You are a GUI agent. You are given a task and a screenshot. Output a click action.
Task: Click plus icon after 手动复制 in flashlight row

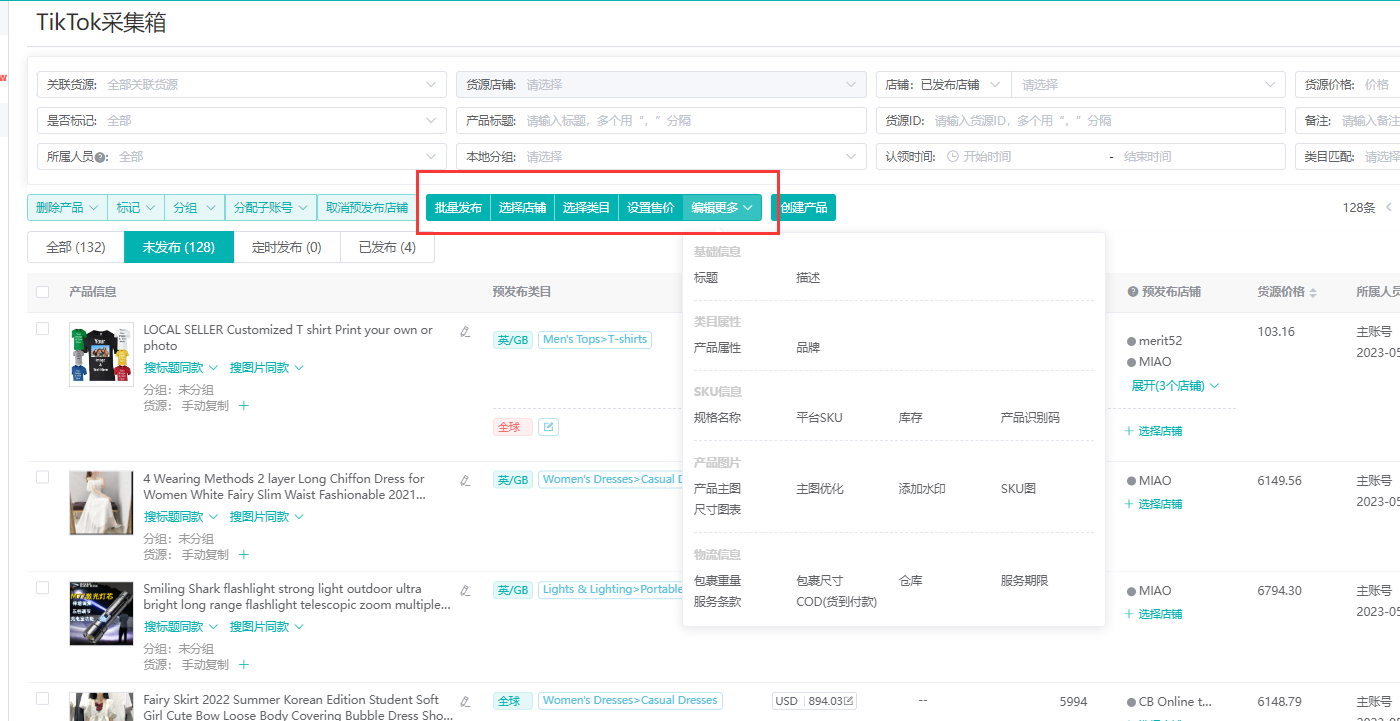coord(244,664)
